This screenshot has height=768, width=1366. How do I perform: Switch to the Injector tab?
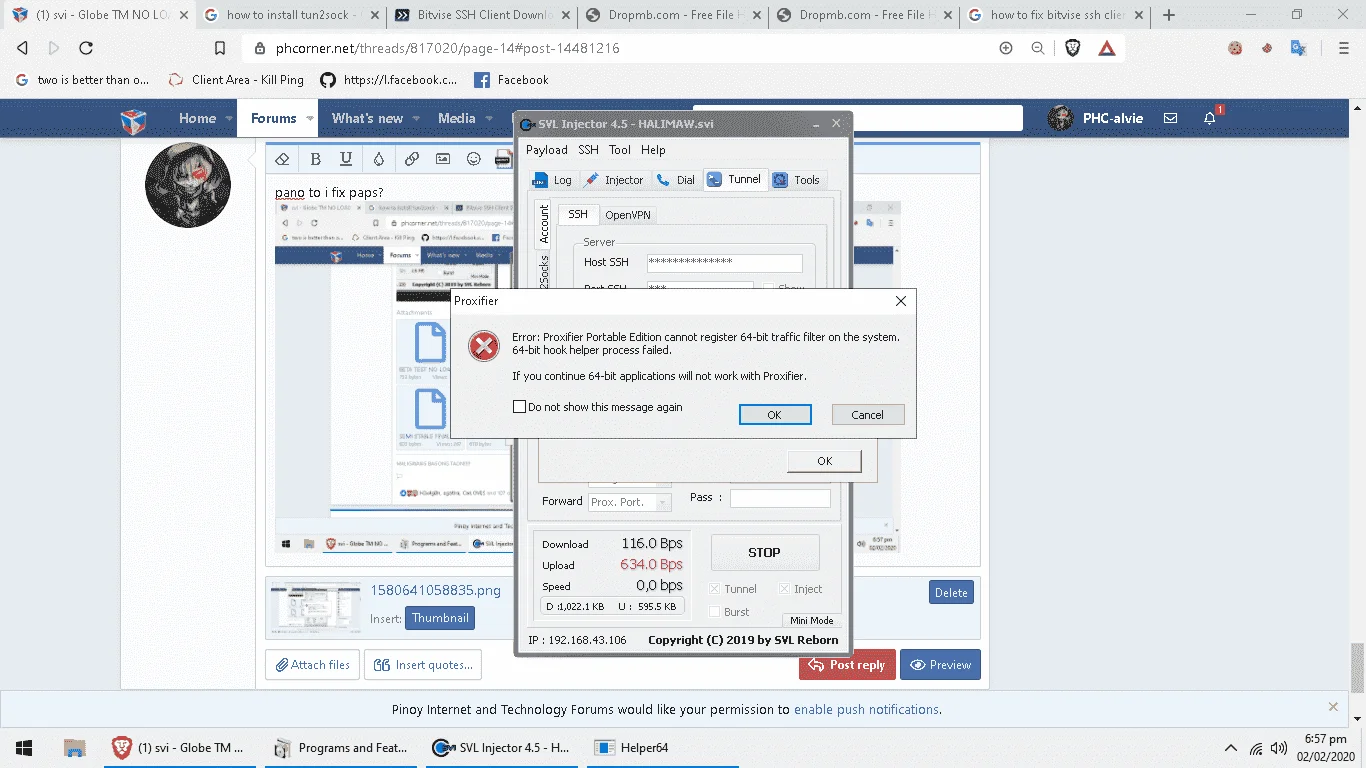coord(614,180)
